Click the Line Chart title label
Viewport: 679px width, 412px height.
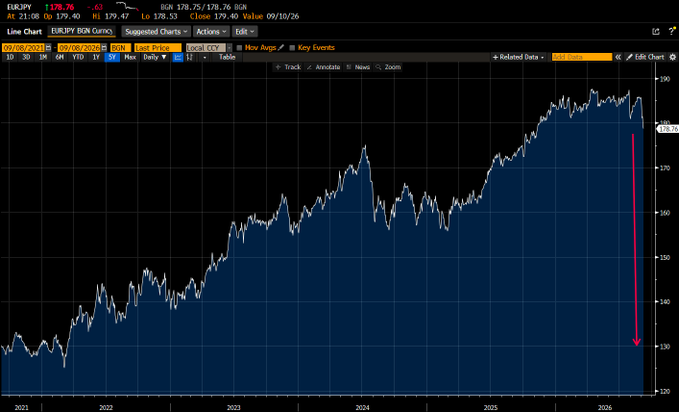tap(24, 32)
